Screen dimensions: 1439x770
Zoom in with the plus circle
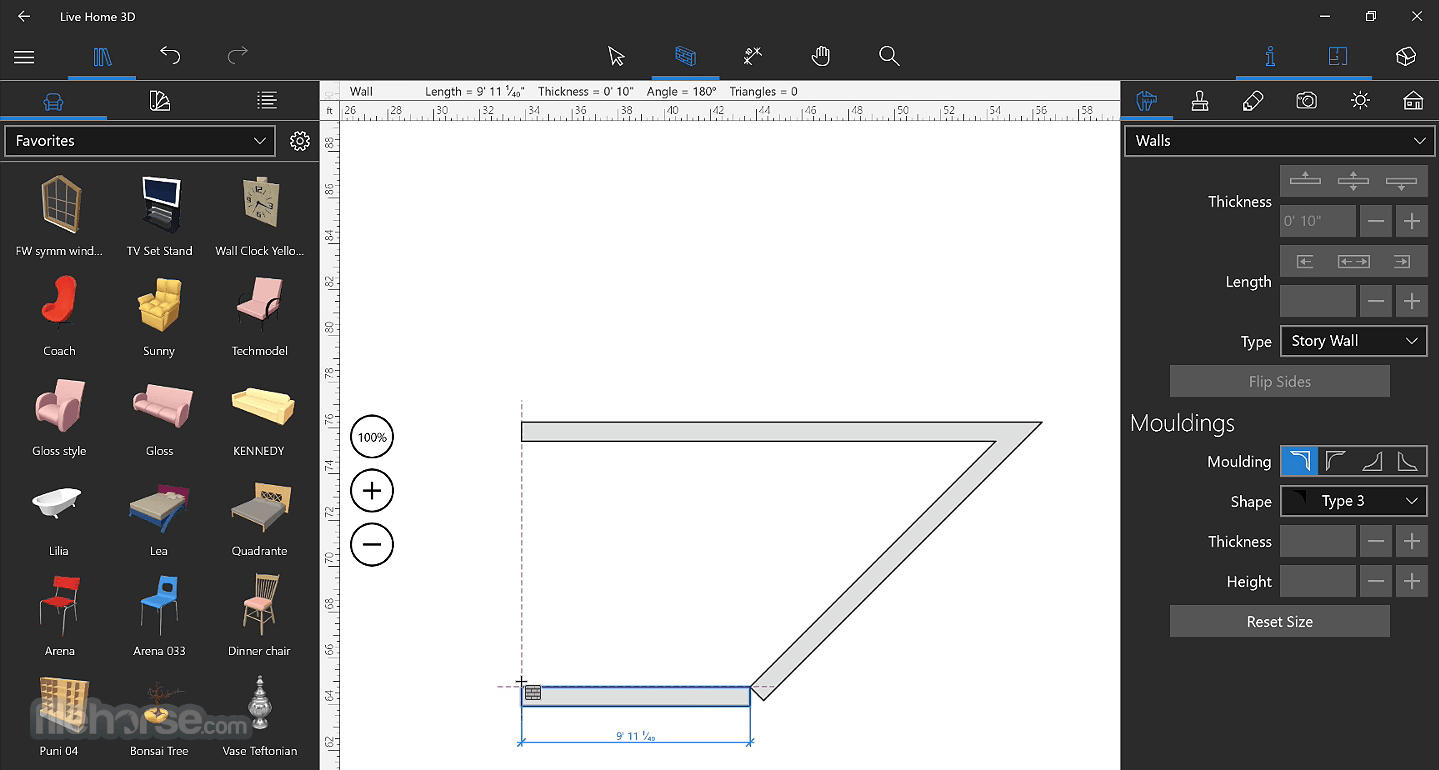coord(372,491)
